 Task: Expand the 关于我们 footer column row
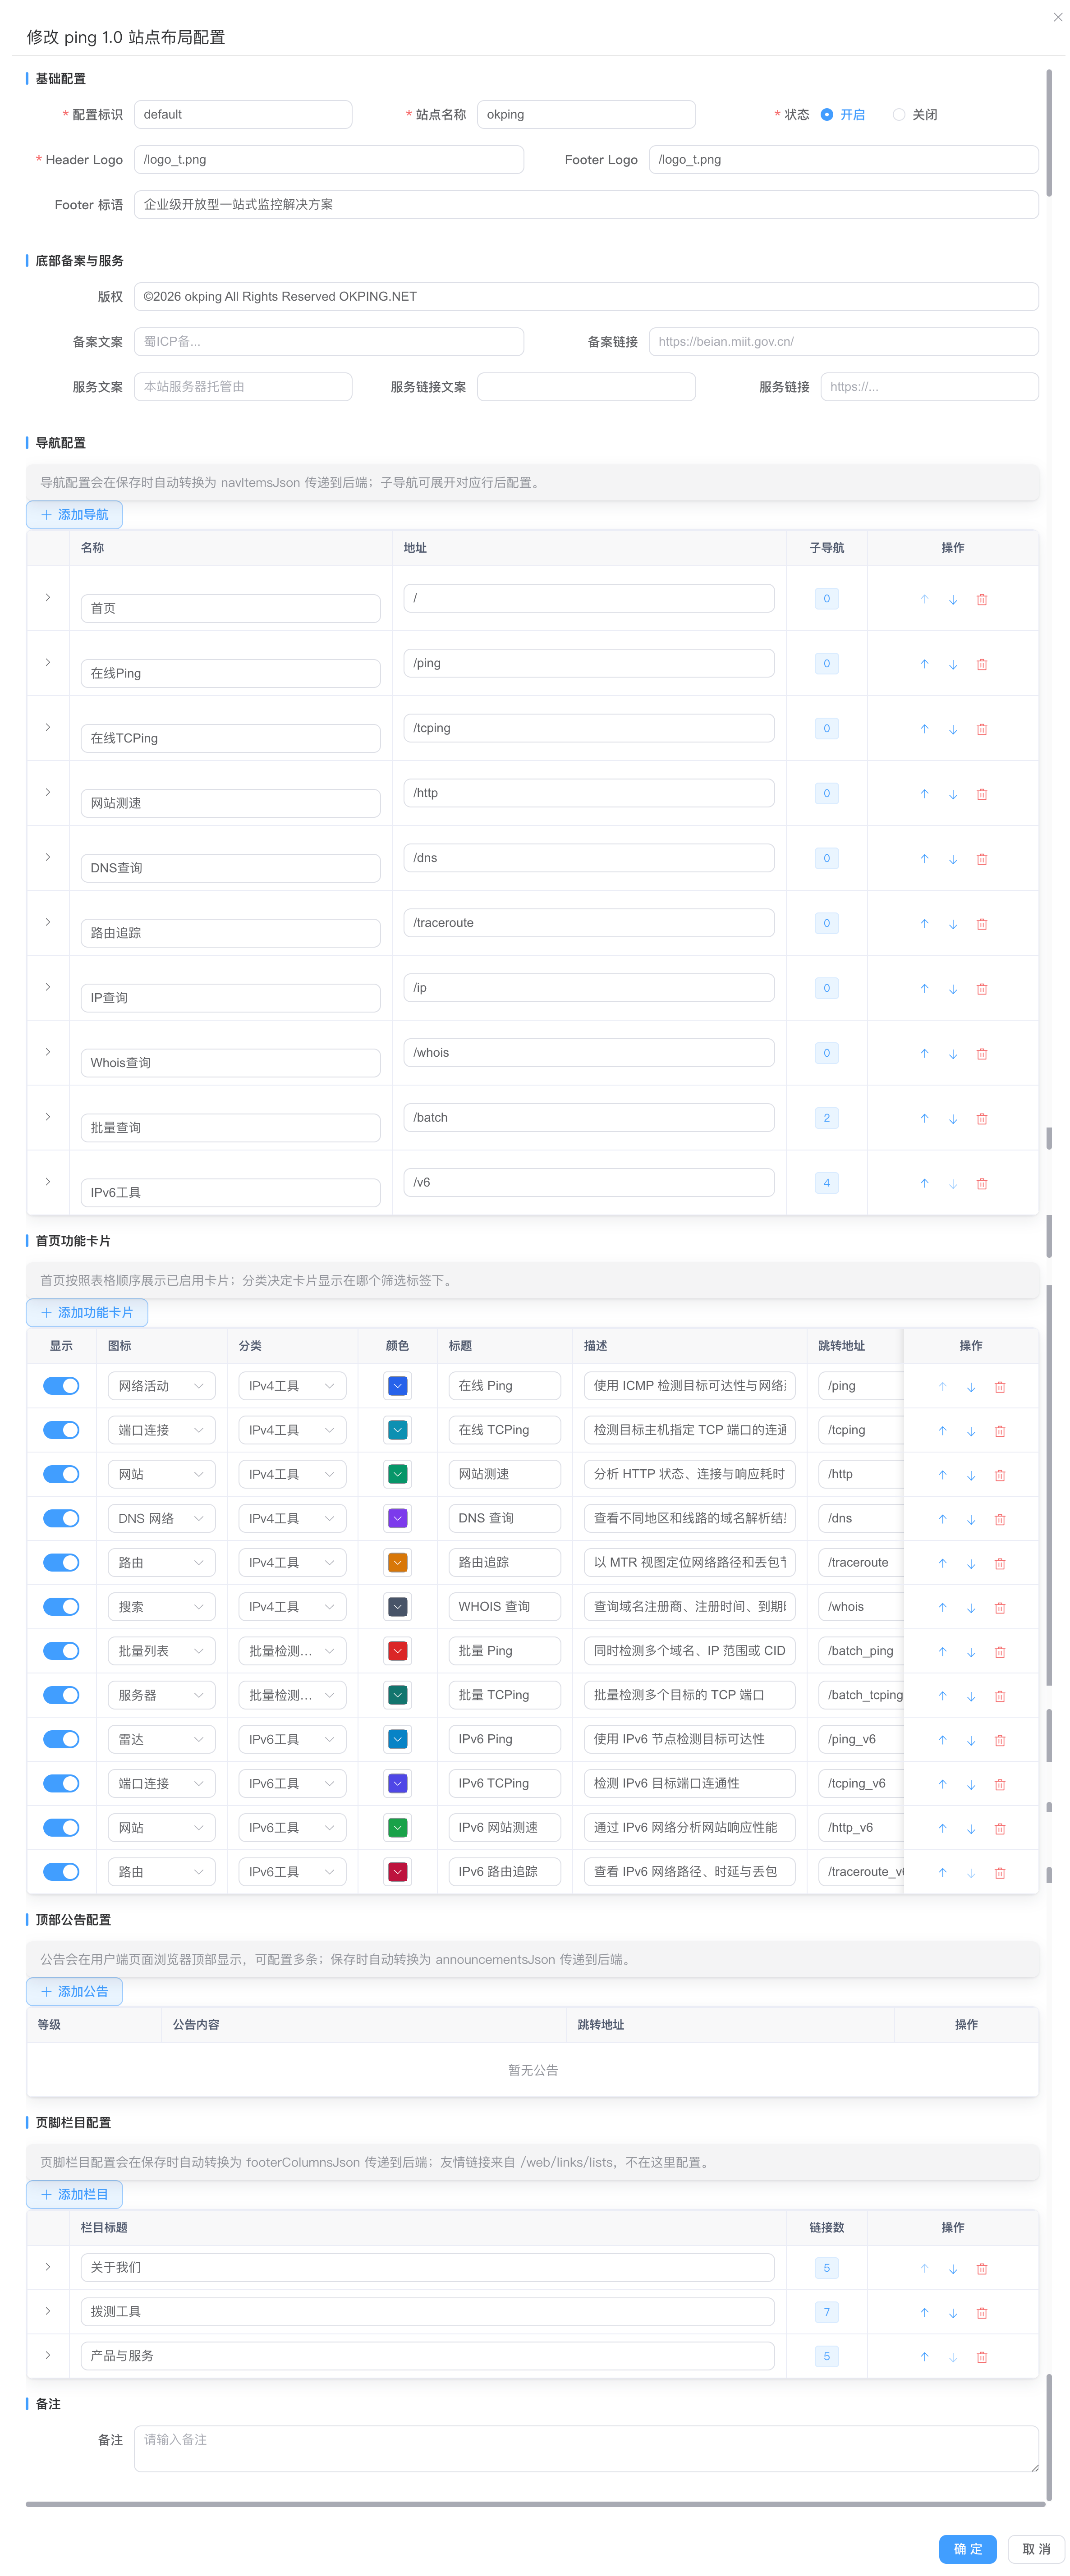point(47,2267)
